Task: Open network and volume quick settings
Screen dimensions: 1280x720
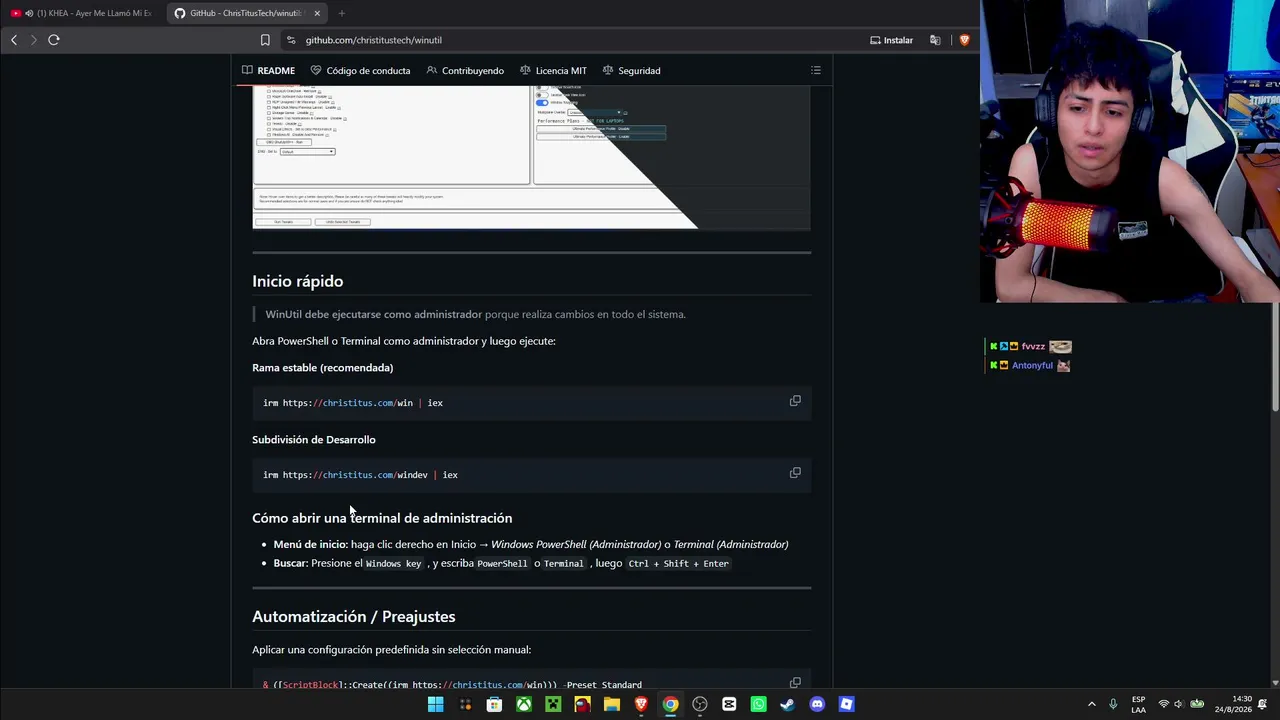Action: click(x=1180, y=704)
